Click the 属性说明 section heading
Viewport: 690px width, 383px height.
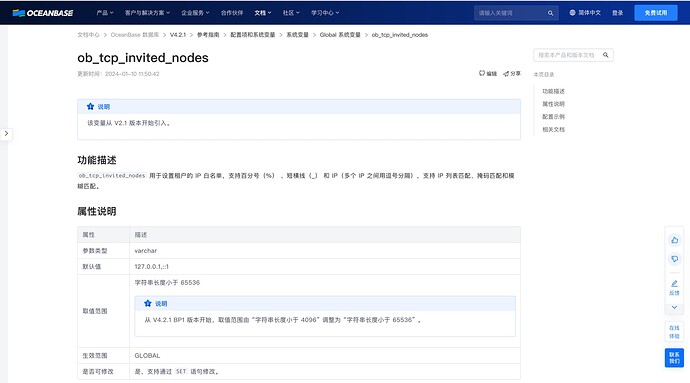(97, 211)
